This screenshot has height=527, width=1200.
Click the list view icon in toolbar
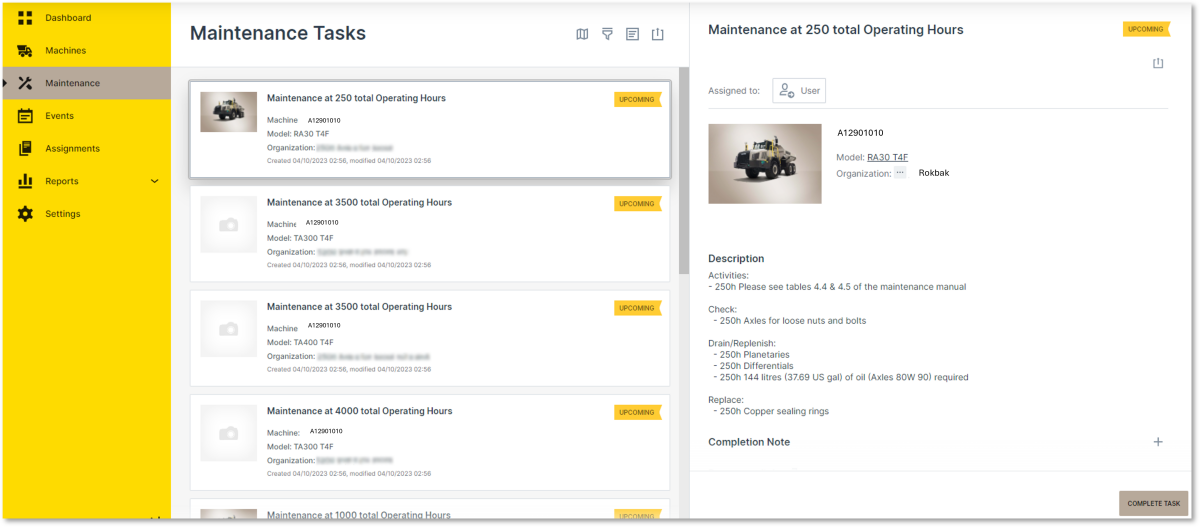(632, 34)
